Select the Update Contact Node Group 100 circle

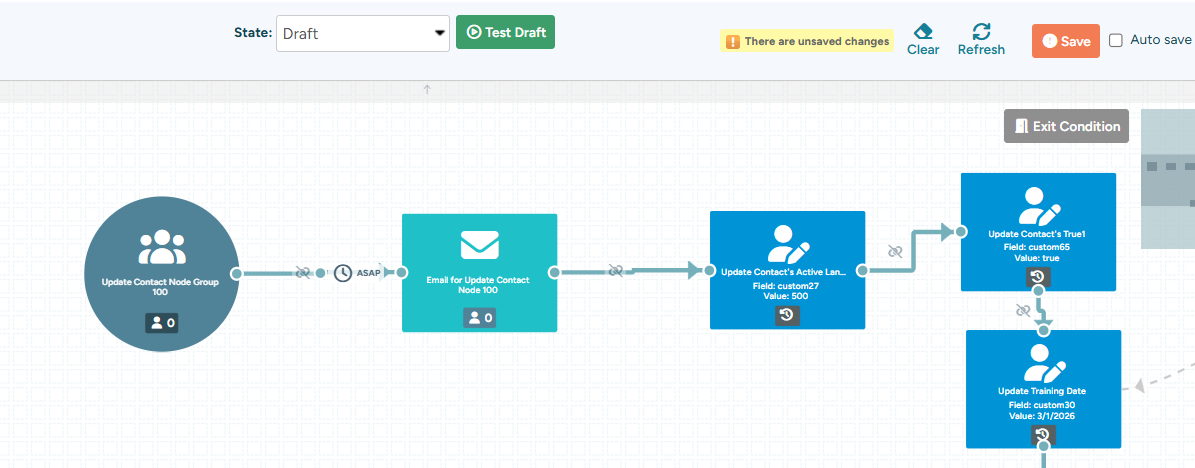[161, 274]
